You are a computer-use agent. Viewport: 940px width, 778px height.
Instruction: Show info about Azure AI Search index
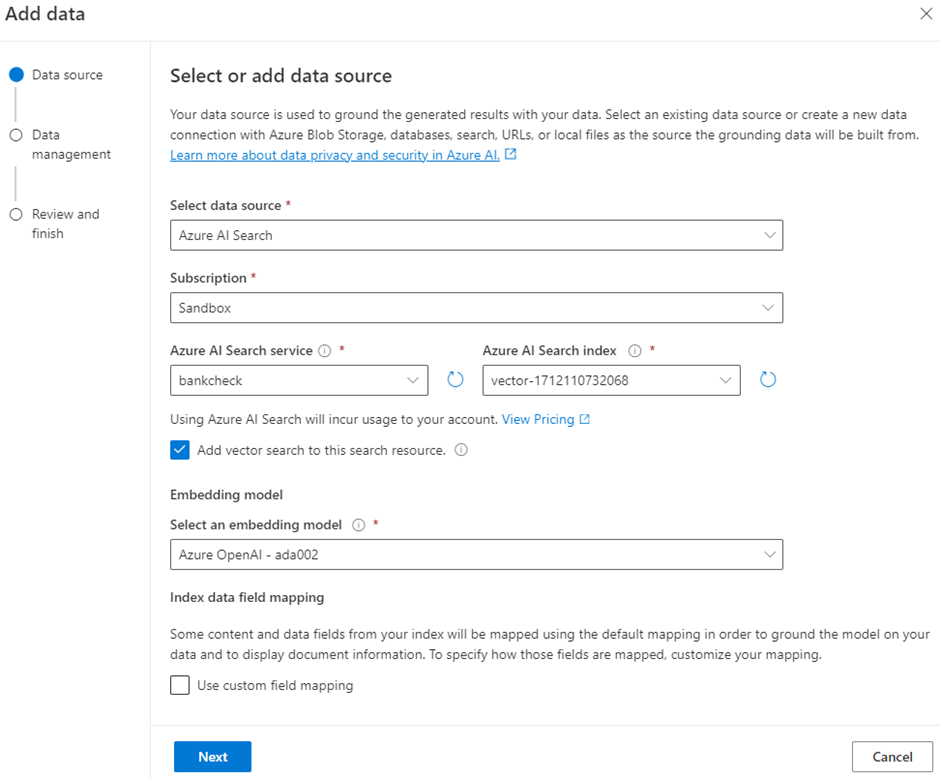pos(635,351)
